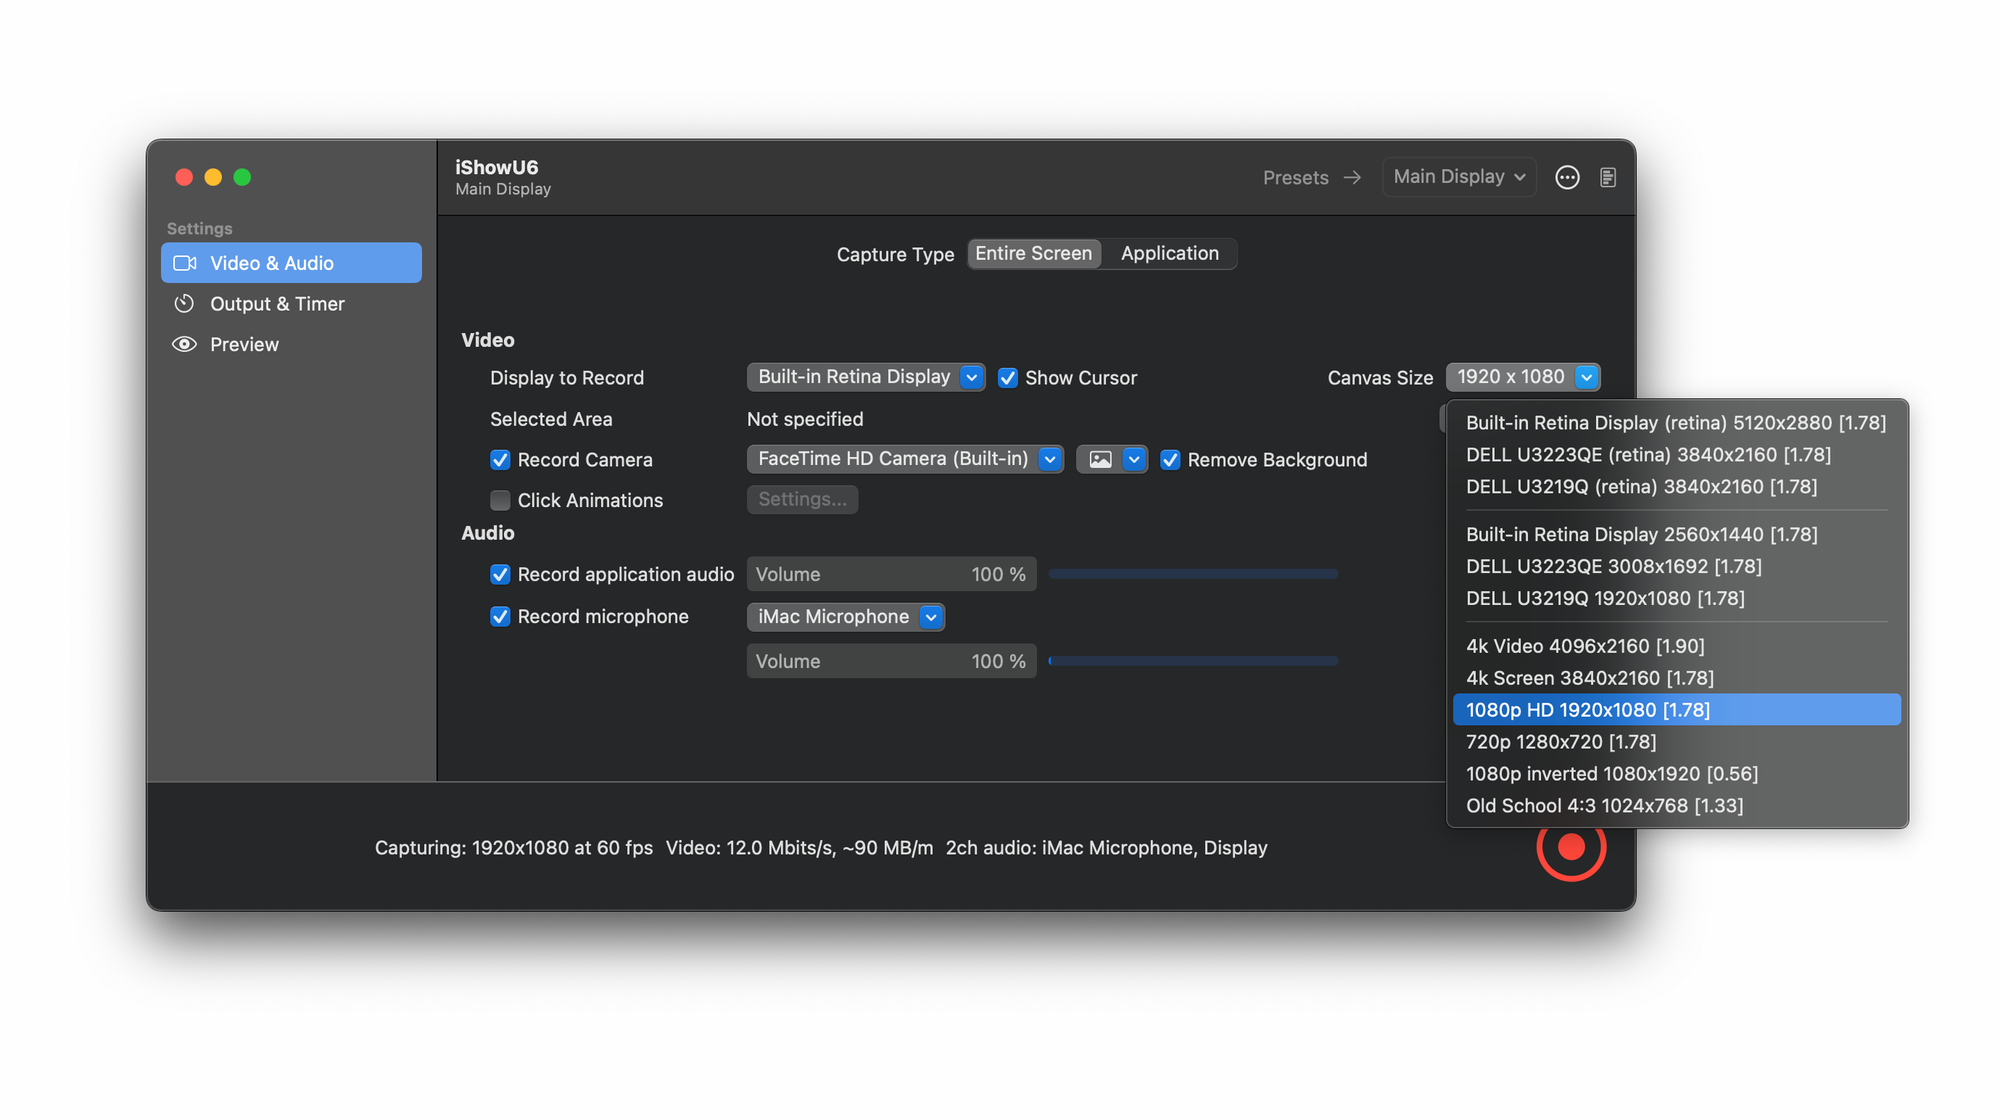Open the FaceTime HD Camera dropdown

[905, 459]
